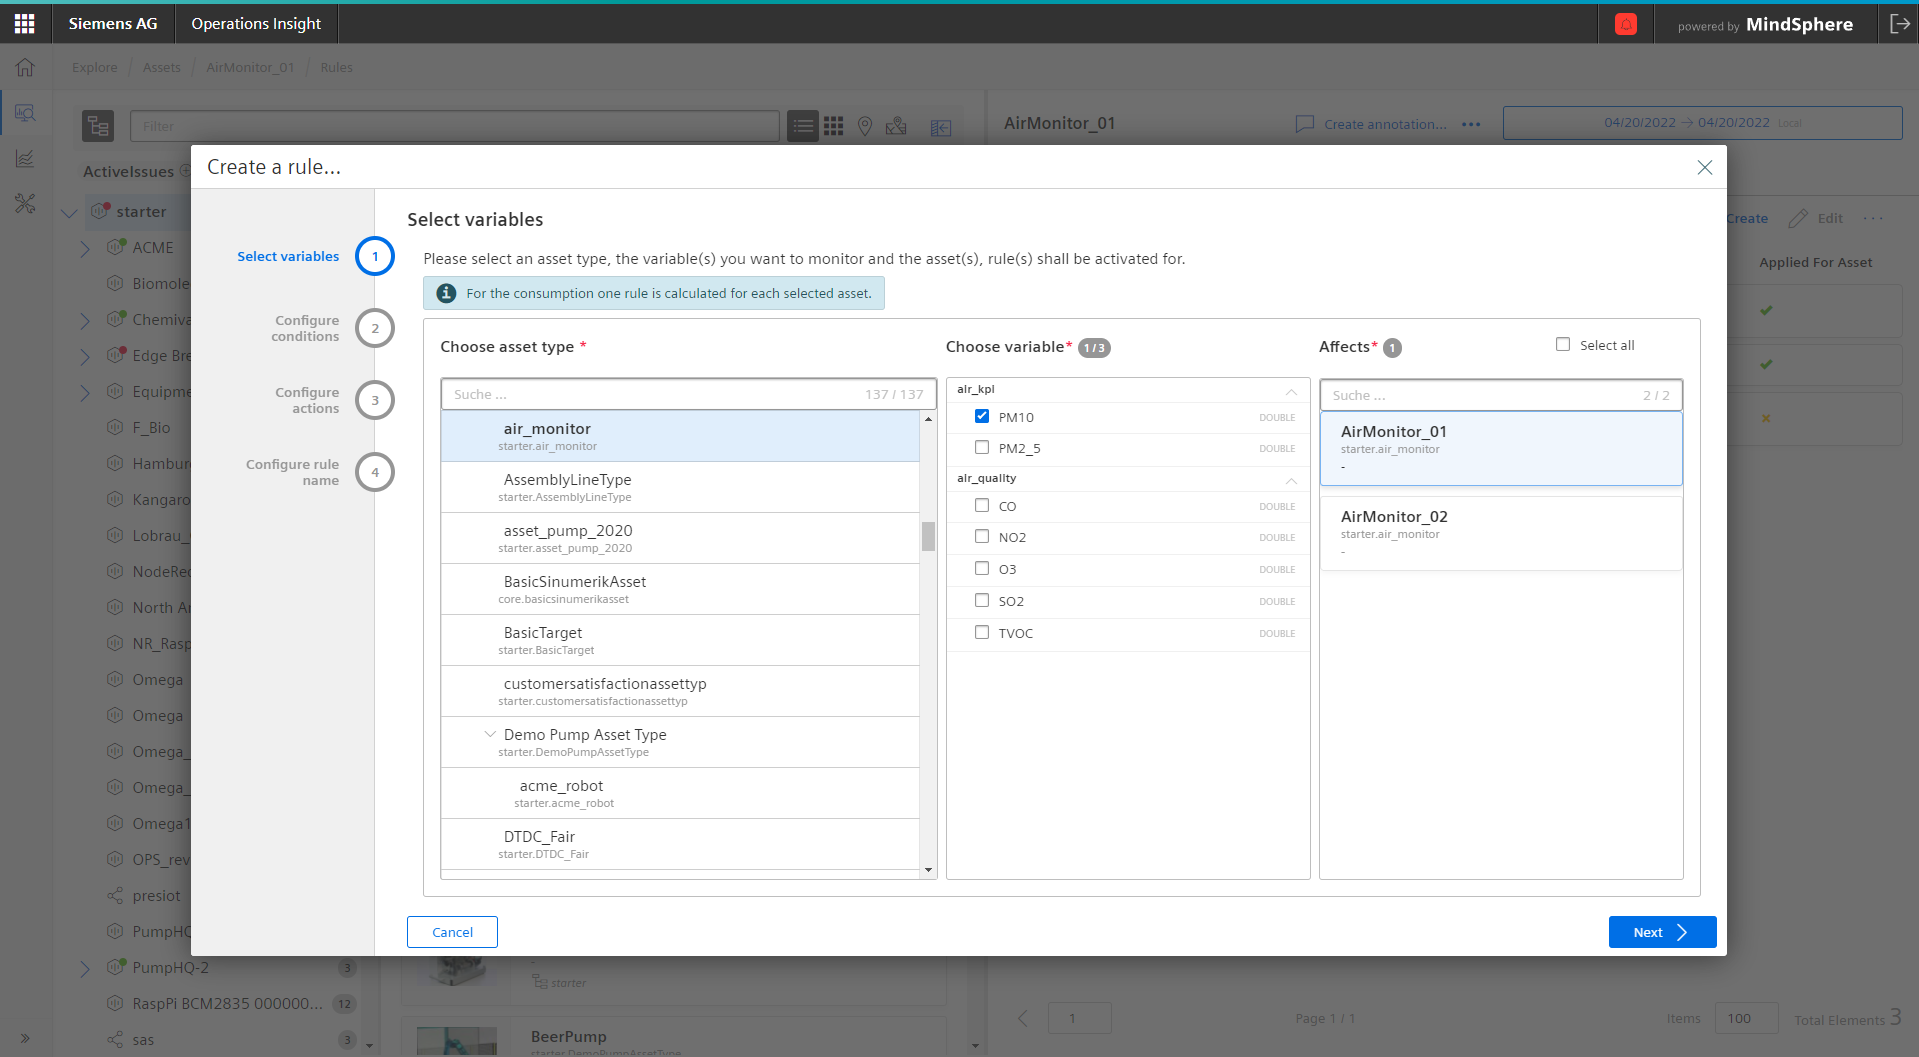Open the Home icon in sidebar
The height and width of the screenshot is (1057, 1919).
[x=25, y=67]
